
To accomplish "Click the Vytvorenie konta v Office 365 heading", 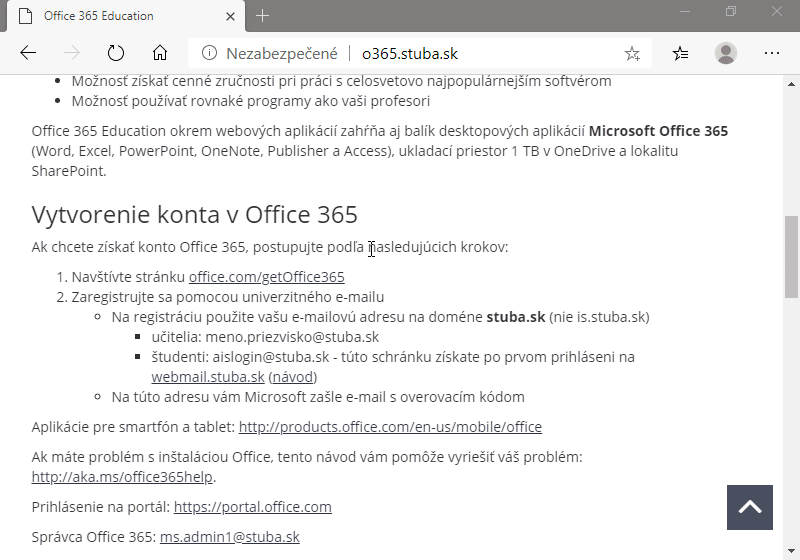I will point(194,215).
